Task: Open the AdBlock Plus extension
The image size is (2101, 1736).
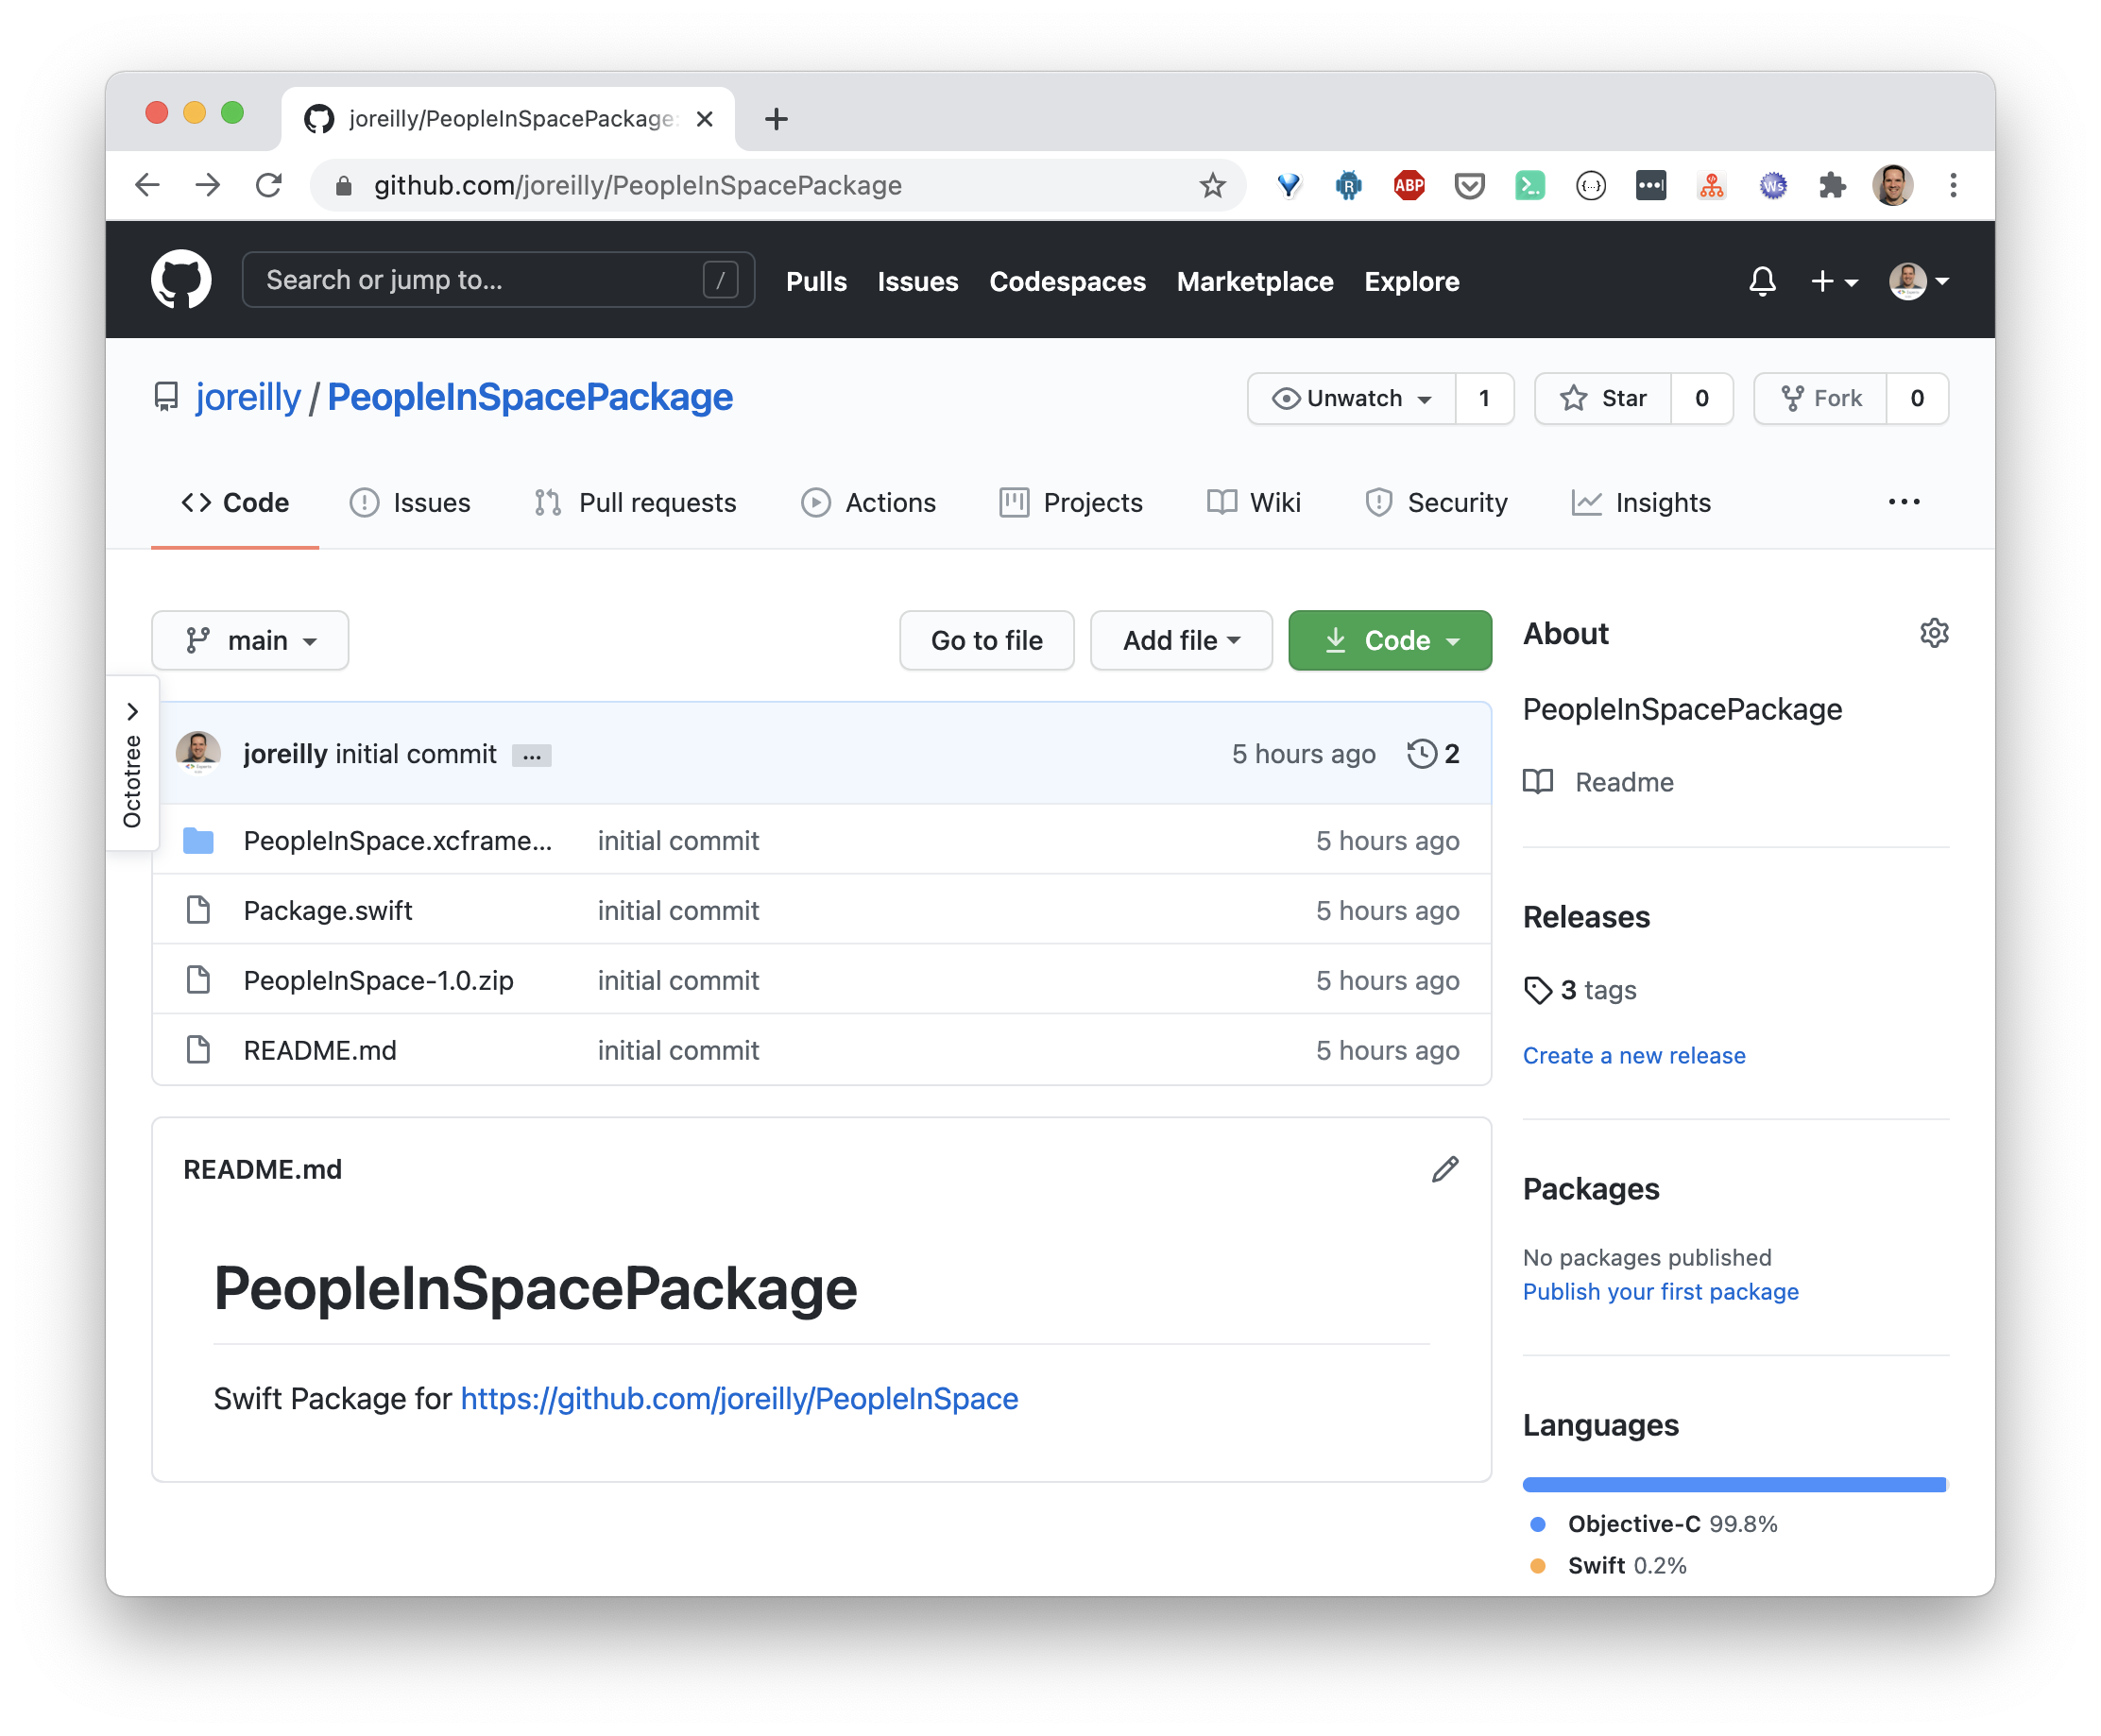Action: click(1409, 185)
